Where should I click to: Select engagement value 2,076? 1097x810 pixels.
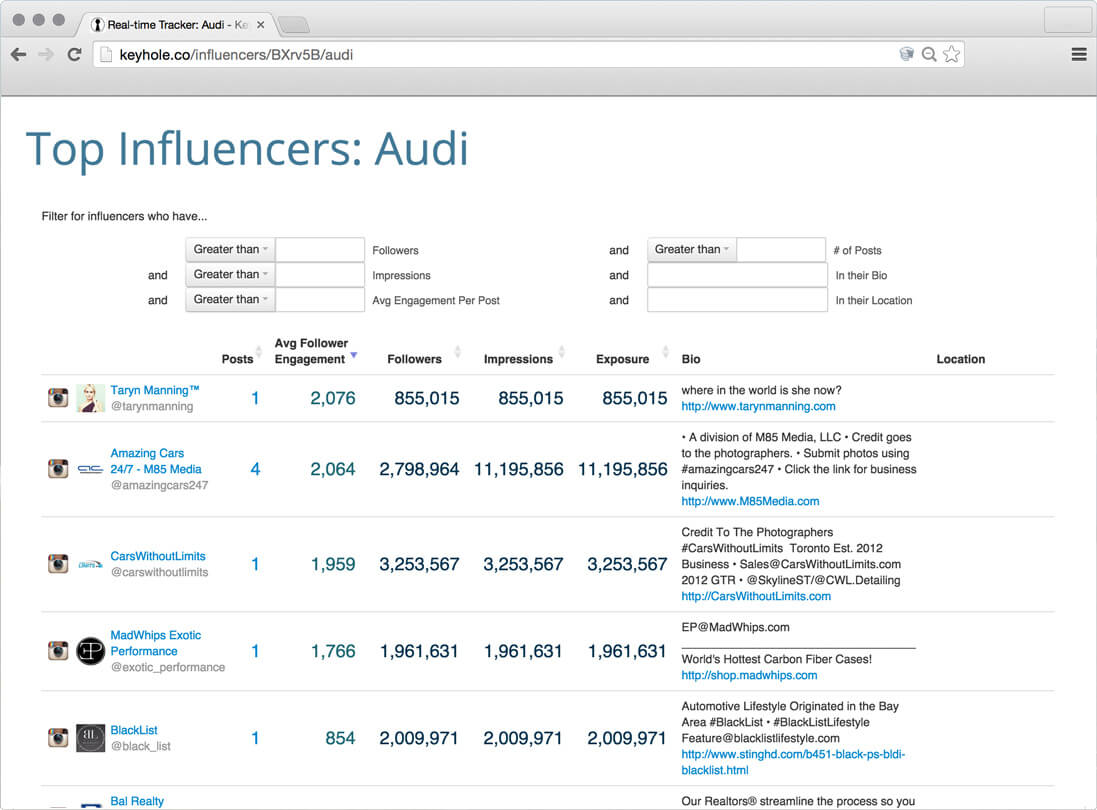333,399
